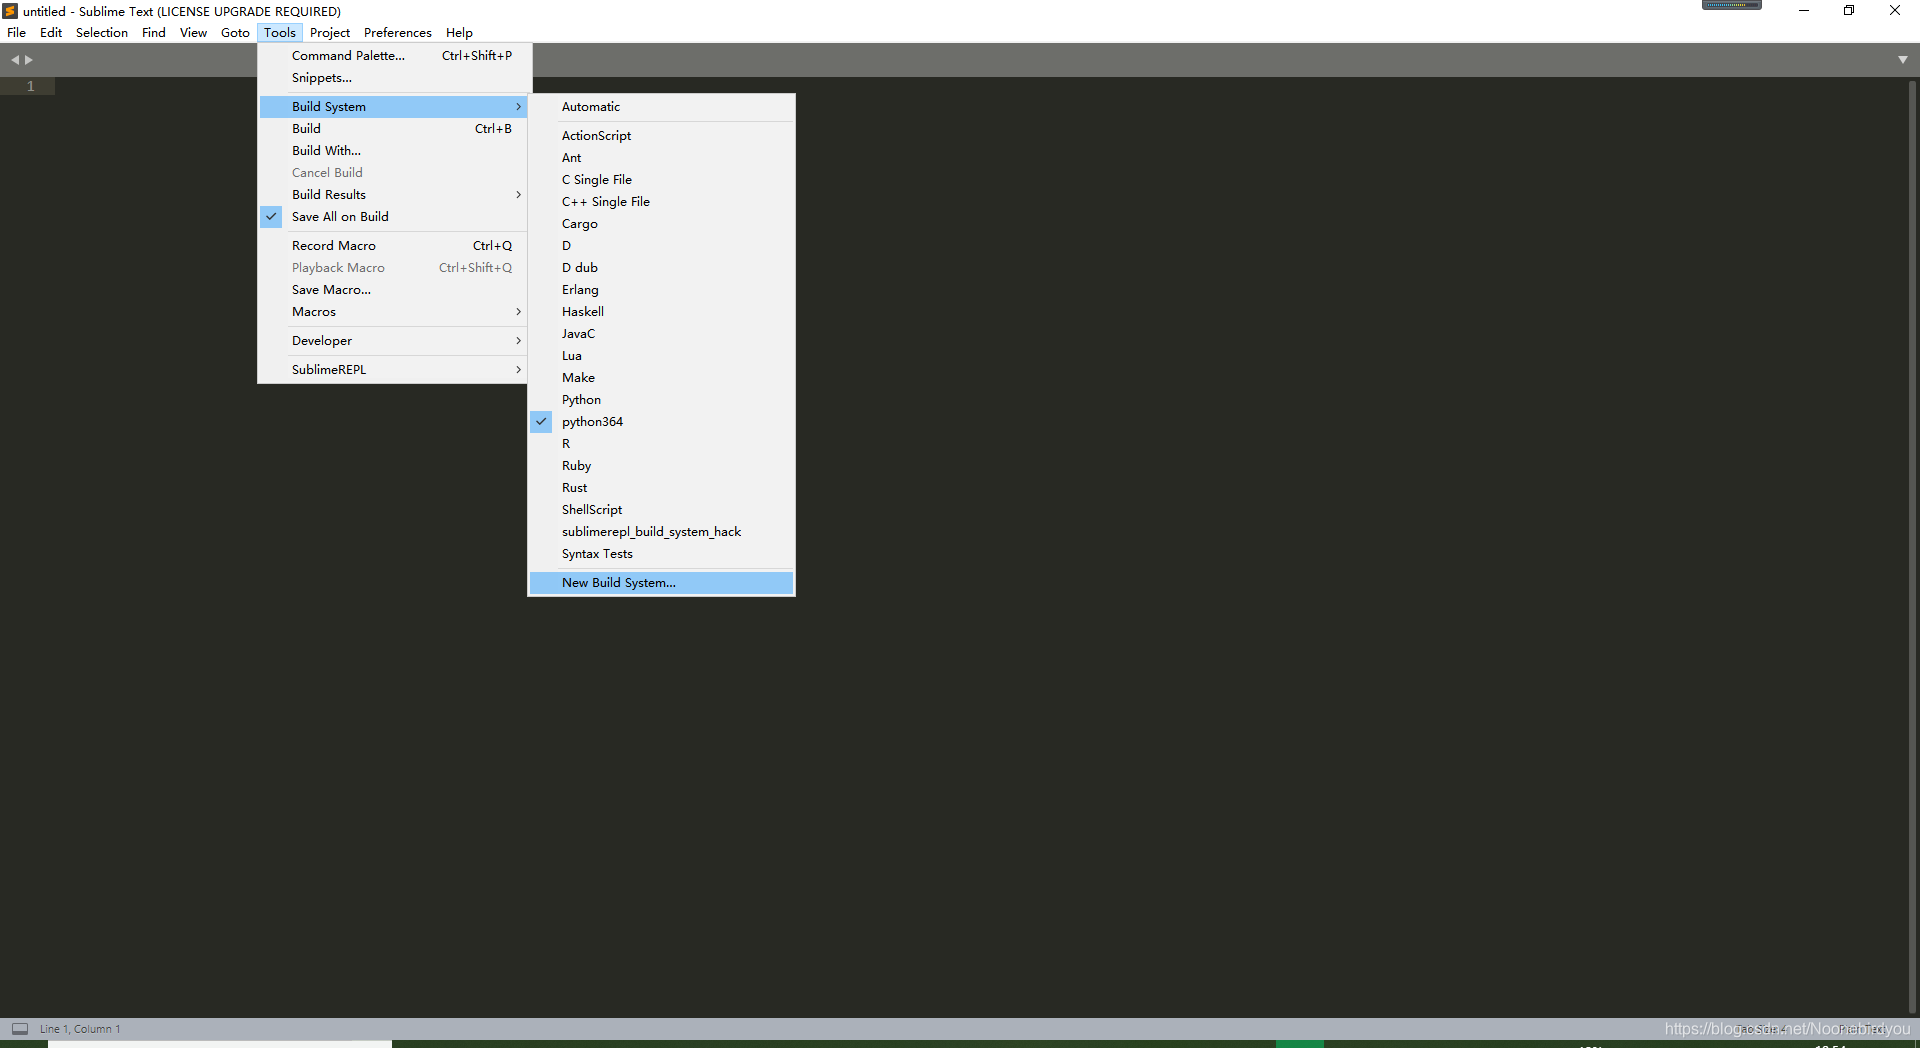
Task: Select Haskell build system
Action: (662, 312)
